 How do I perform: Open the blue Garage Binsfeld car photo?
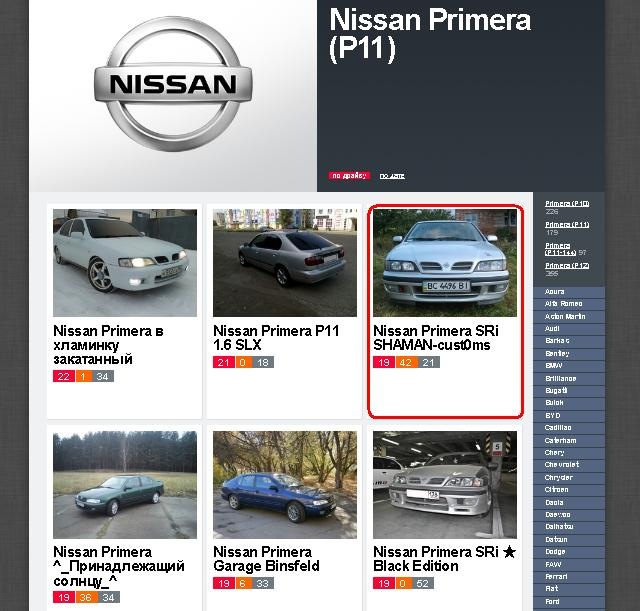(285, 485)
